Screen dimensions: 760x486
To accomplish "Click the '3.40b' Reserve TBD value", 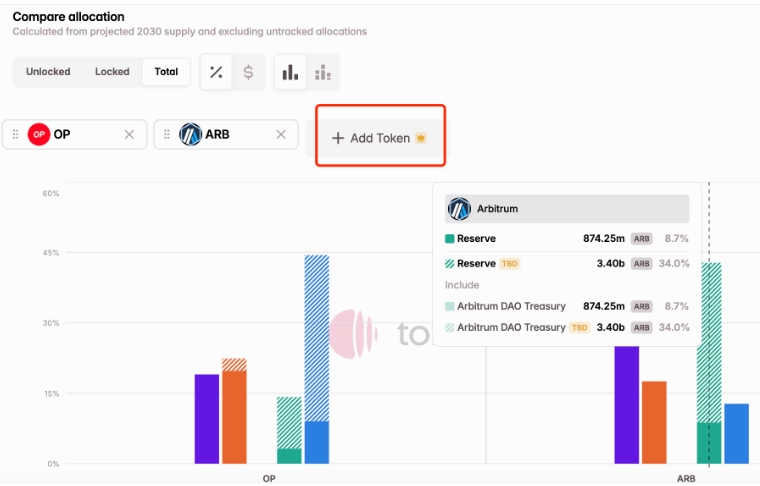I will click(x=610, y=264).
